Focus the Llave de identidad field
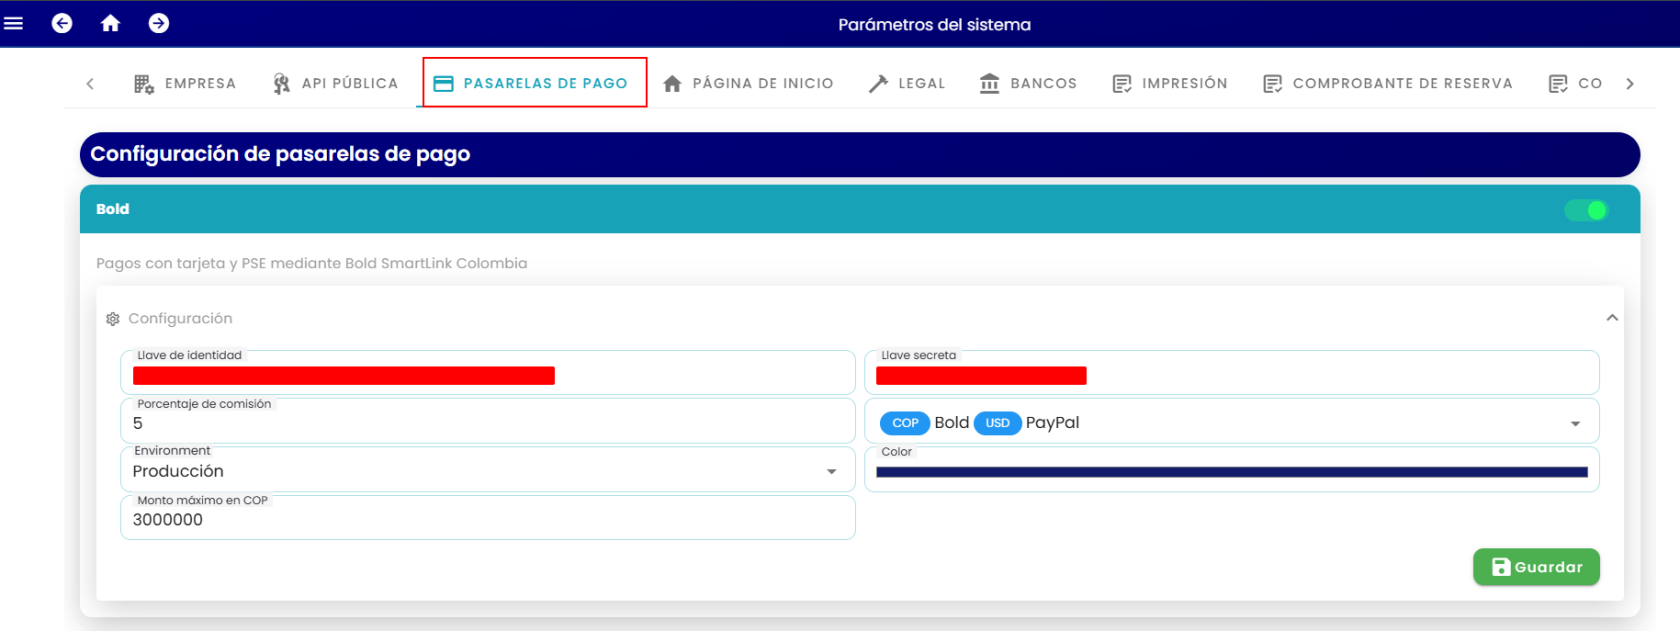1680x631 pixels. [x=488, y=373]
